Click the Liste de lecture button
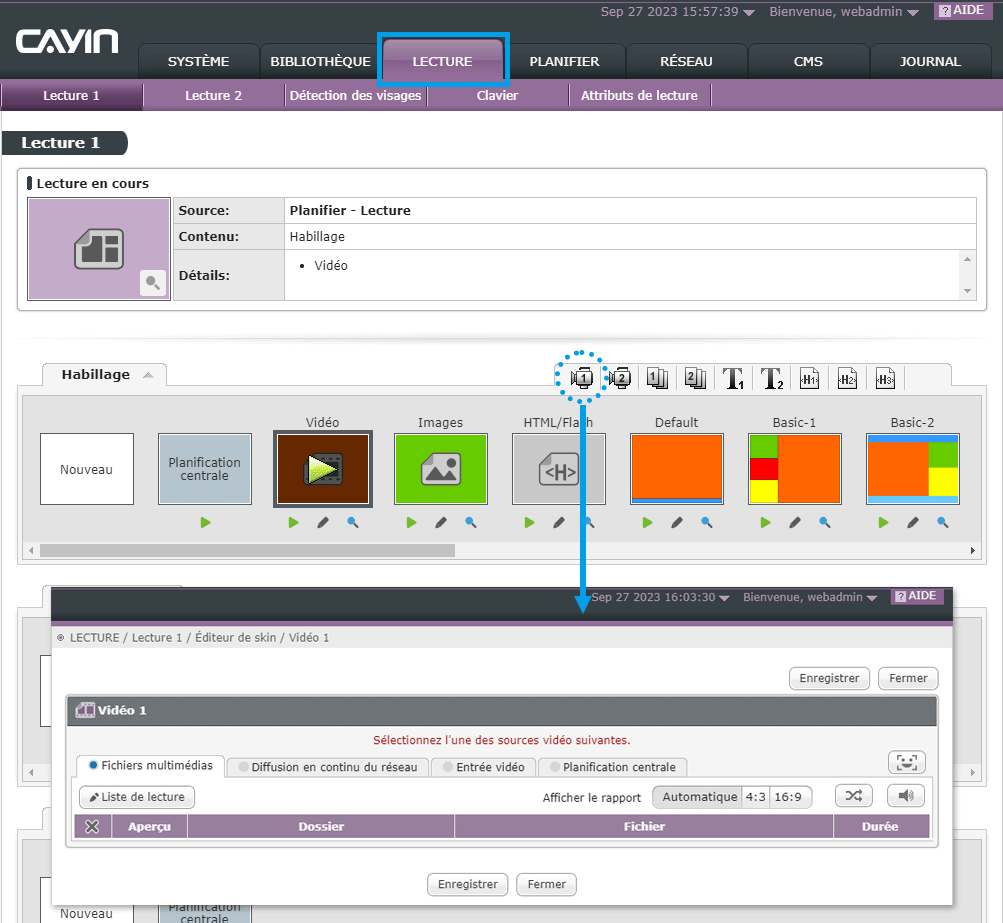The height and width of the screenshot is (923, 1003). tap(137, 797)
